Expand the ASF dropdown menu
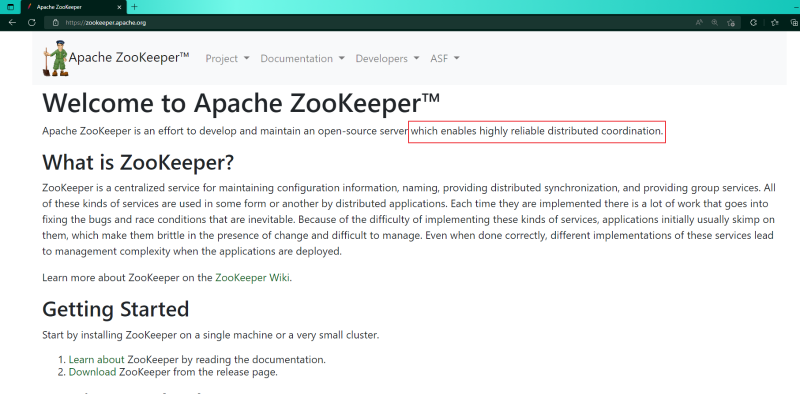Image resolution: width=800 pixels, height=394 pixels. coord(445,59)
